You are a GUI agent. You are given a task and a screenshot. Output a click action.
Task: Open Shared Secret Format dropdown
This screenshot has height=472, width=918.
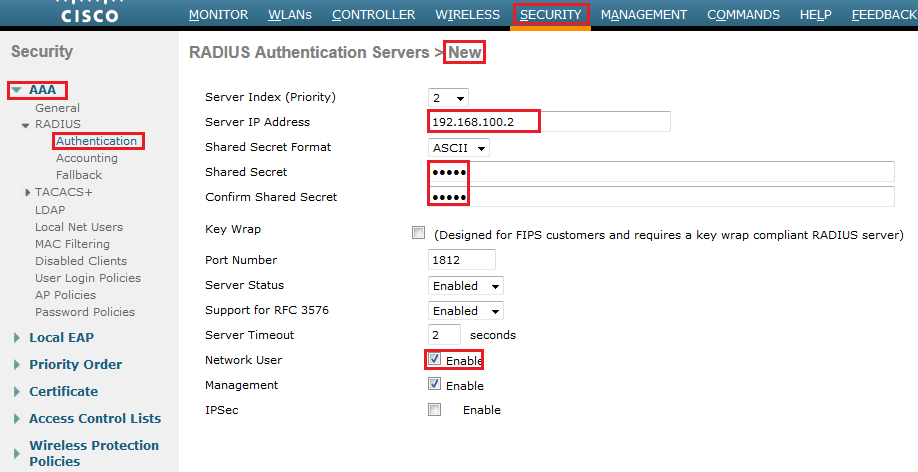click(x=459, y=148)
